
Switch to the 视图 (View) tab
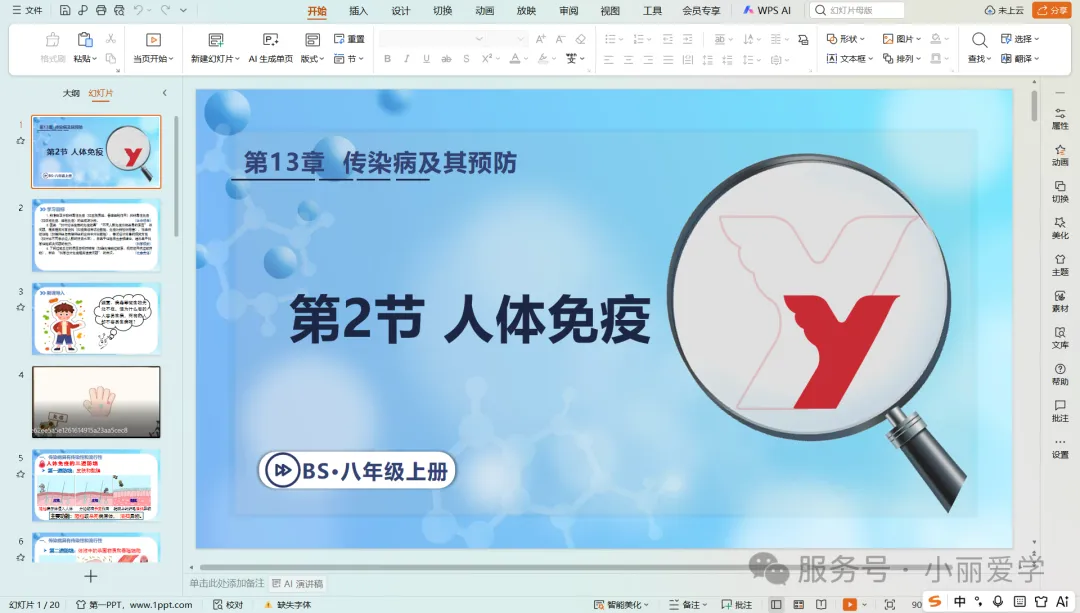(x=610, y=10)
